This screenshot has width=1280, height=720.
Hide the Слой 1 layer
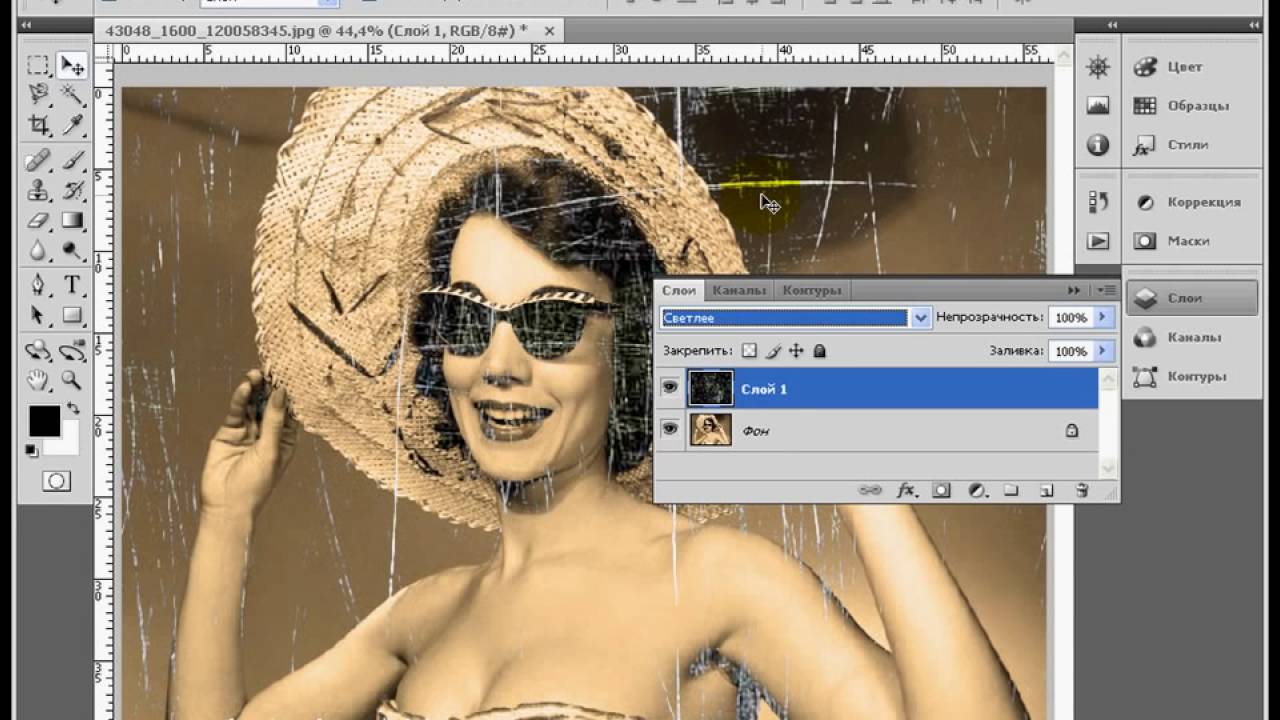pyautogui.click(x=670, y=388)
